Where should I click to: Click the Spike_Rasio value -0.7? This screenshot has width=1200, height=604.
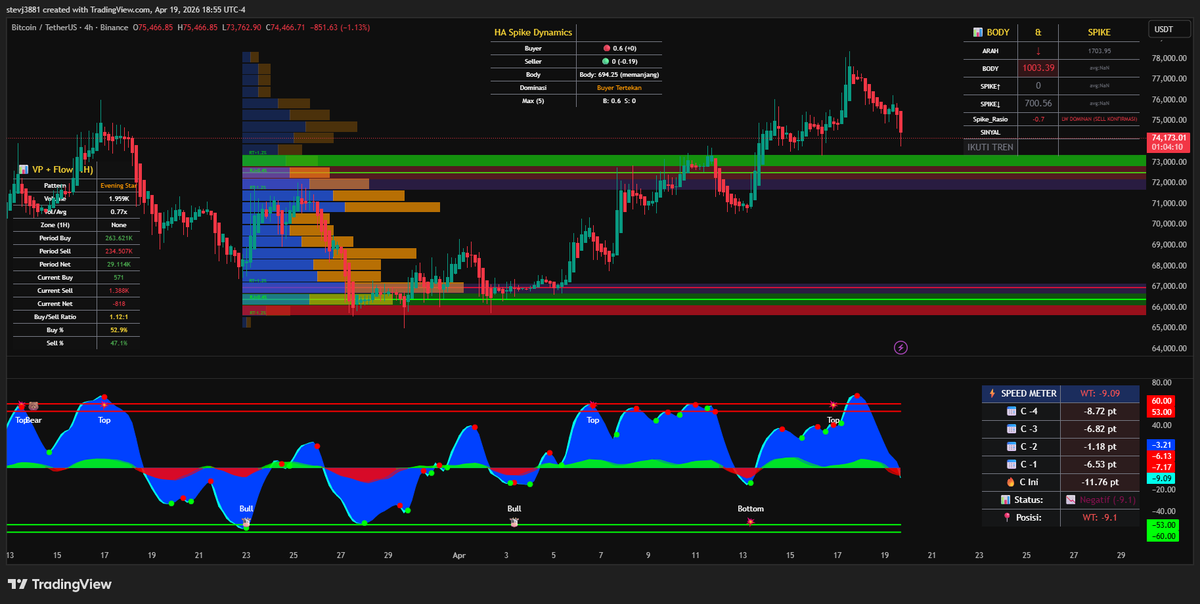pos(1039,119)
